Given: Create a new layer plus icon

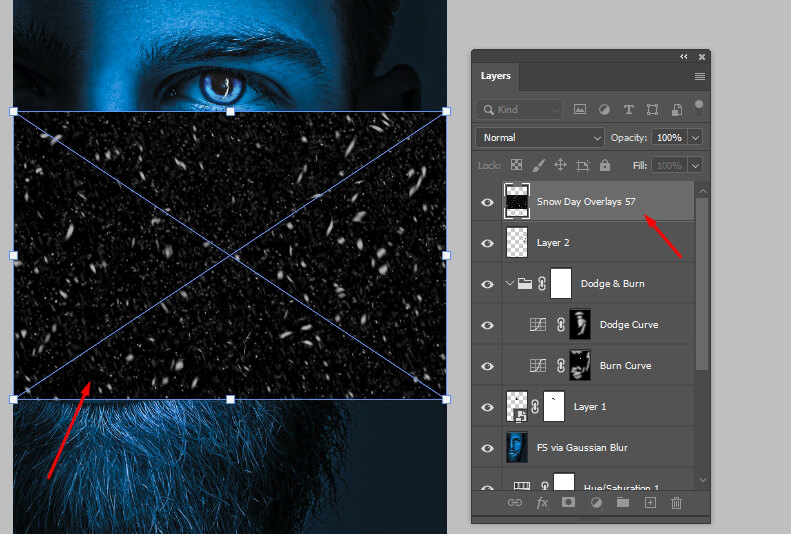Looking at the screenshot, I should click(650, 503).
